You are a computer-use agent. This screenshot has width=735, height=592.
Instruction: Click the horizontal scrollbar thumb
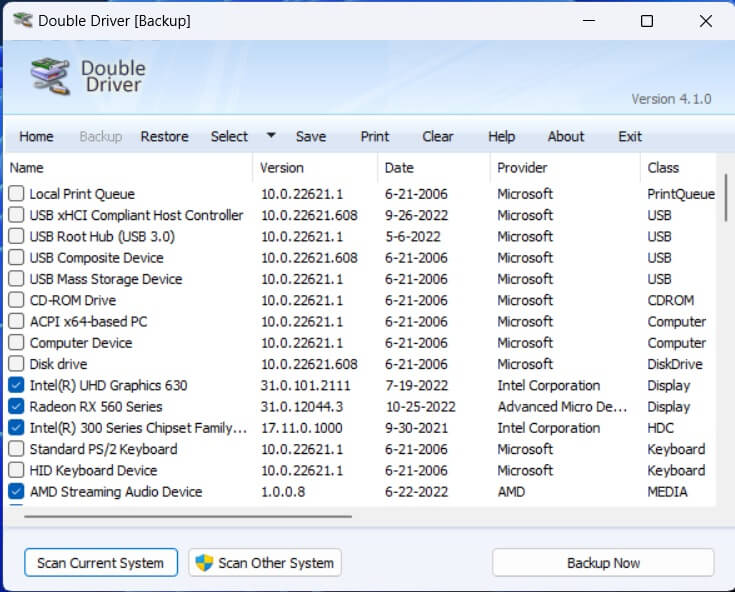pyautogui.click(x=188, y=516)
